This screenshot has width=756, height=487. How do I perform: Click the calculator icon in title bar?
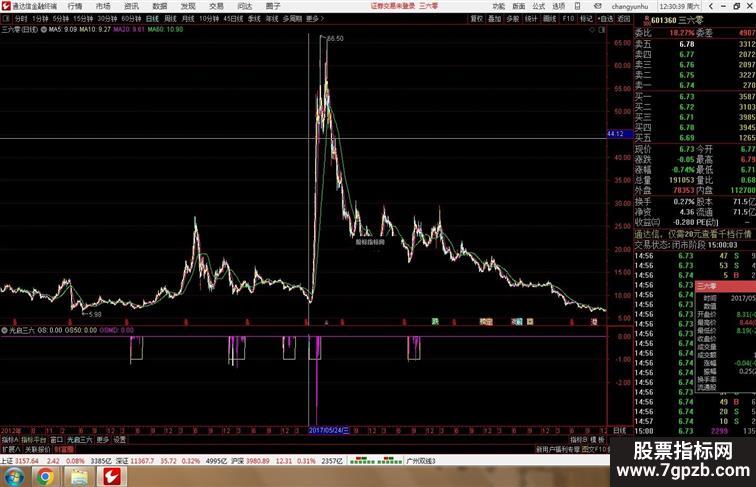(578, 6)
